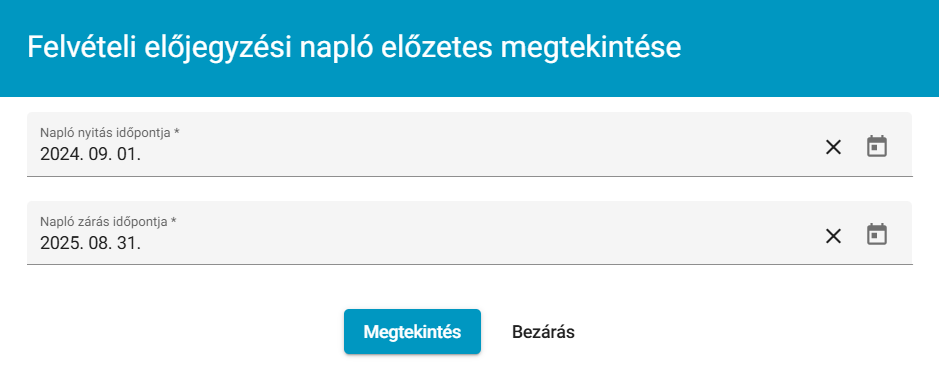Click the Bezárás button
939x371 pixels.
coord(543,332)
